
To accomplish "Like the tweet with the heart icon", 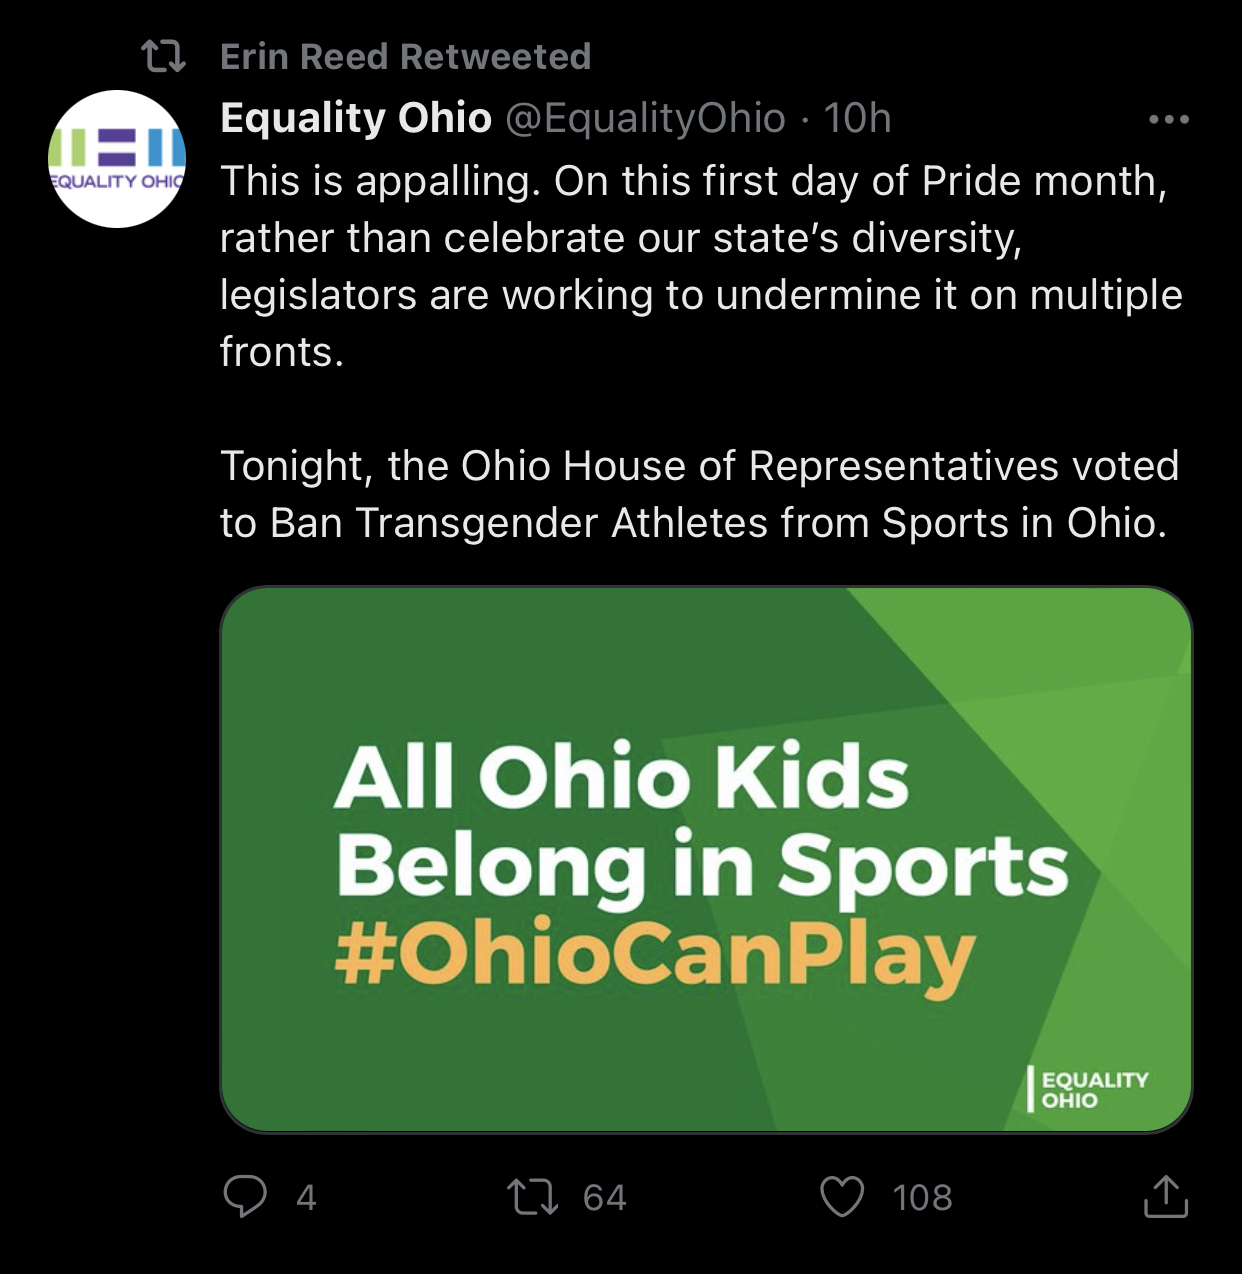I will [x=842, y=1197].
